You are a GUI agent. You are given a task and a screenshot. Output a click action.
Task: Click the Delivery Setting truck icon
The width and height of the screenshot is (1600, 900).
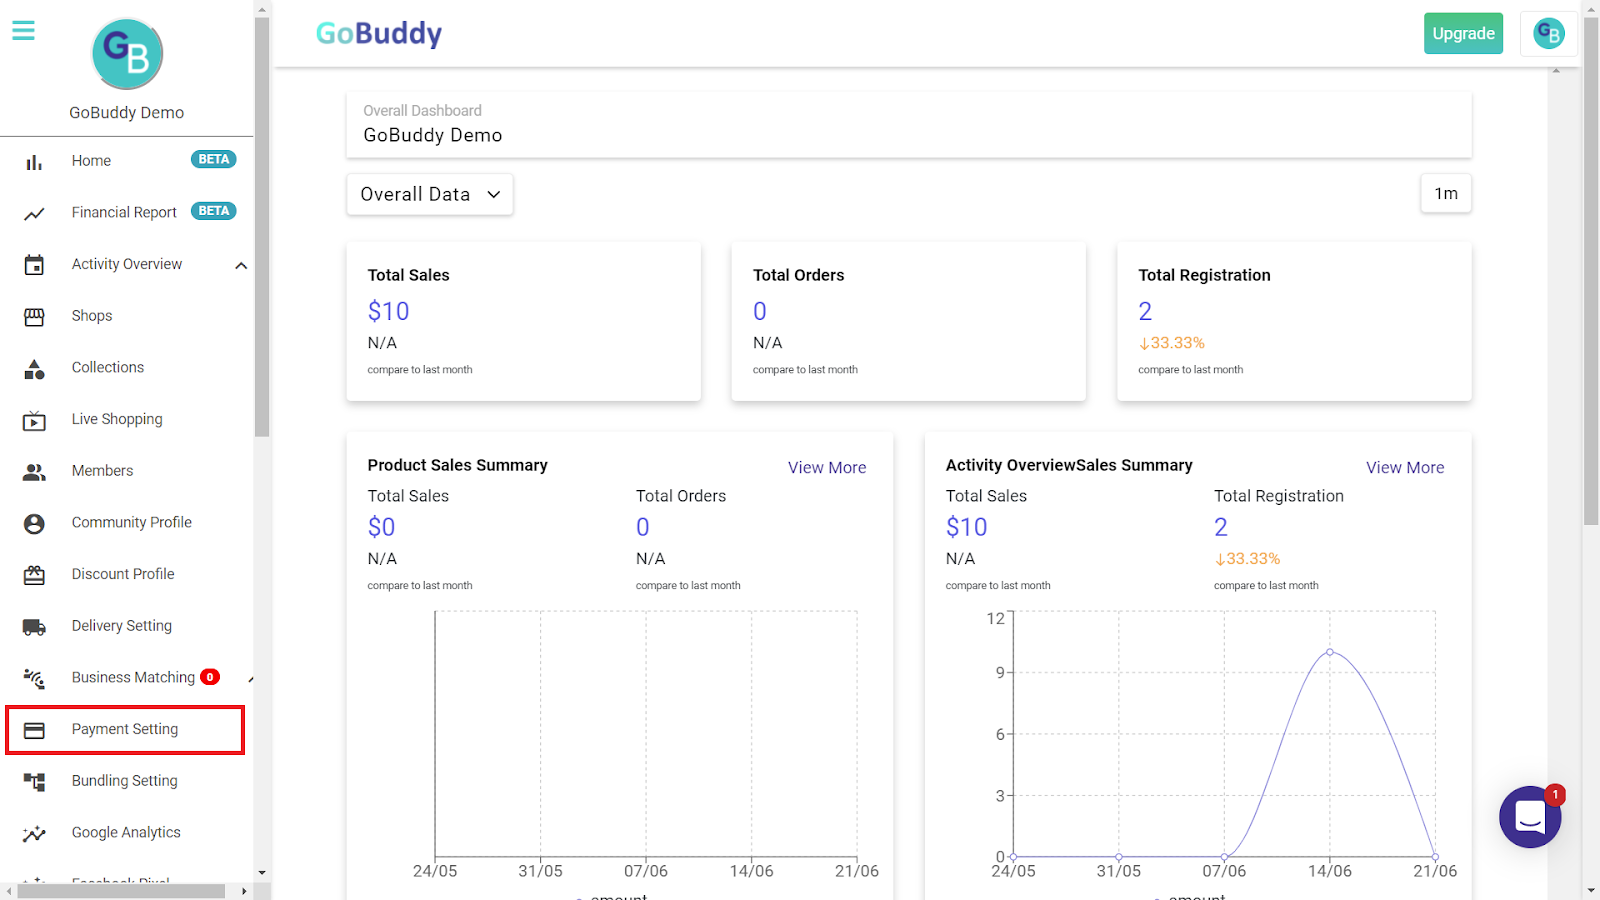coord(34,627)
